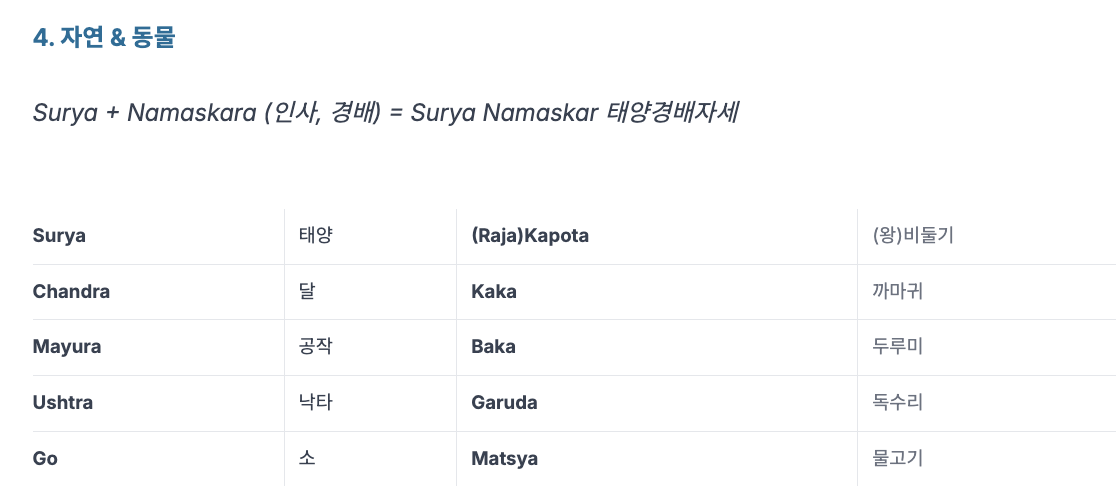1116x496 pixels.
Task: Select the 'Kaka' table cell
Action: click(657, 292)
